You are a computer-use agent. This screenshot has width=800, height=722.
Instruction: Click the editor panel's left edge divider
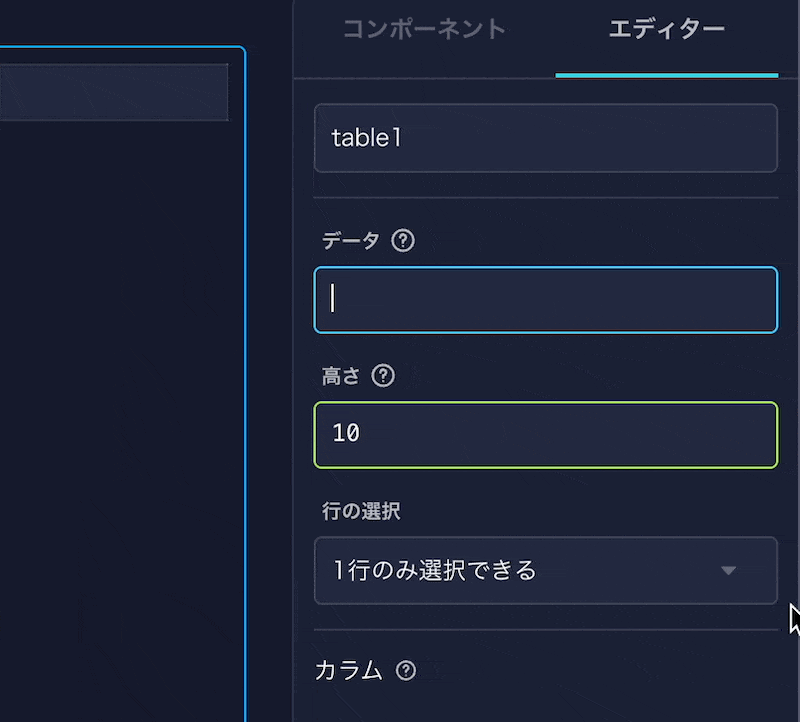pos(293,400)
